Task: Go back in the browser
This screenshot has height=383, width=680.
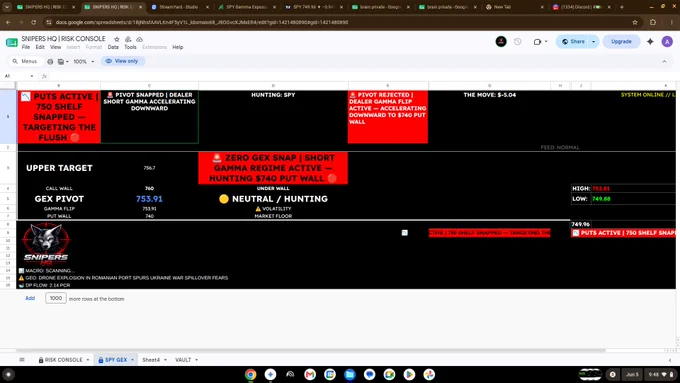Action: (x=8, y=22)
